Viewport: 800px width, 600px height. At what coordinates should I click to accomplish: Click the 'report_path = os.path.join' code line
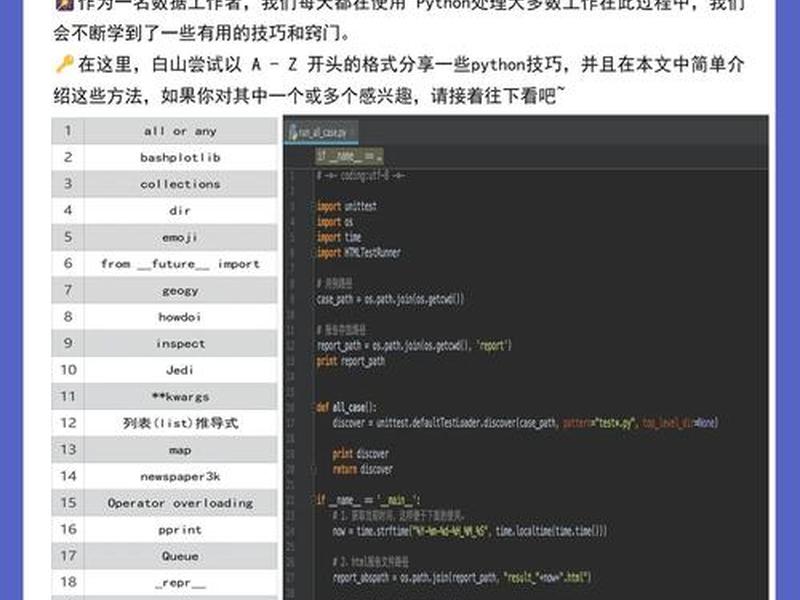[x=414, y=345]
